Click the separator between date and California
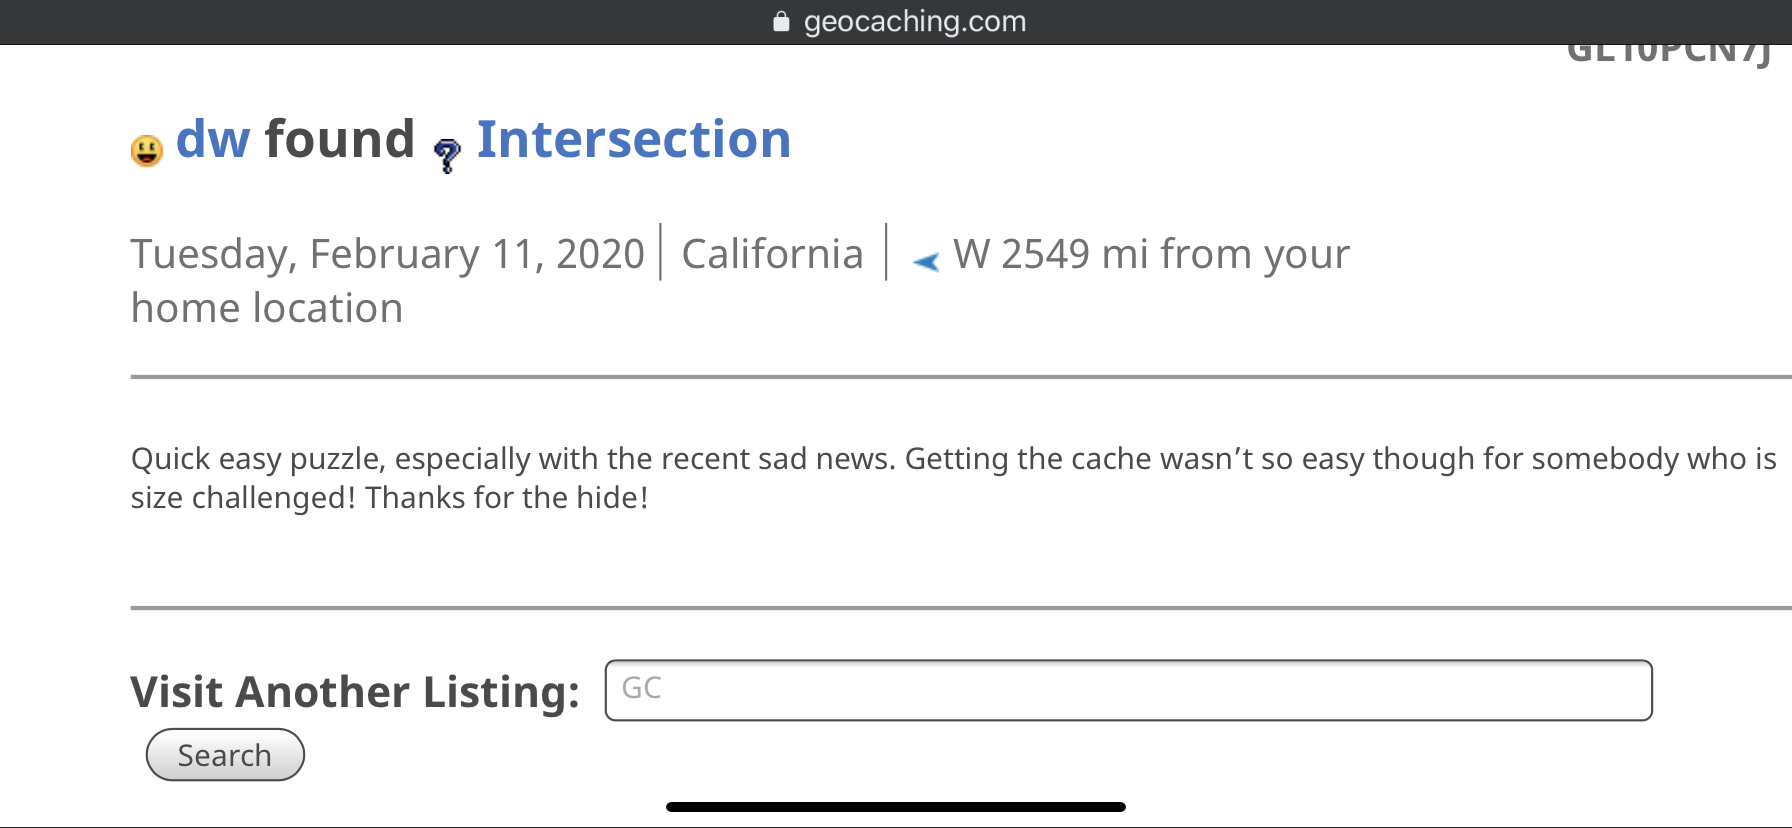 tap(661, 252)
